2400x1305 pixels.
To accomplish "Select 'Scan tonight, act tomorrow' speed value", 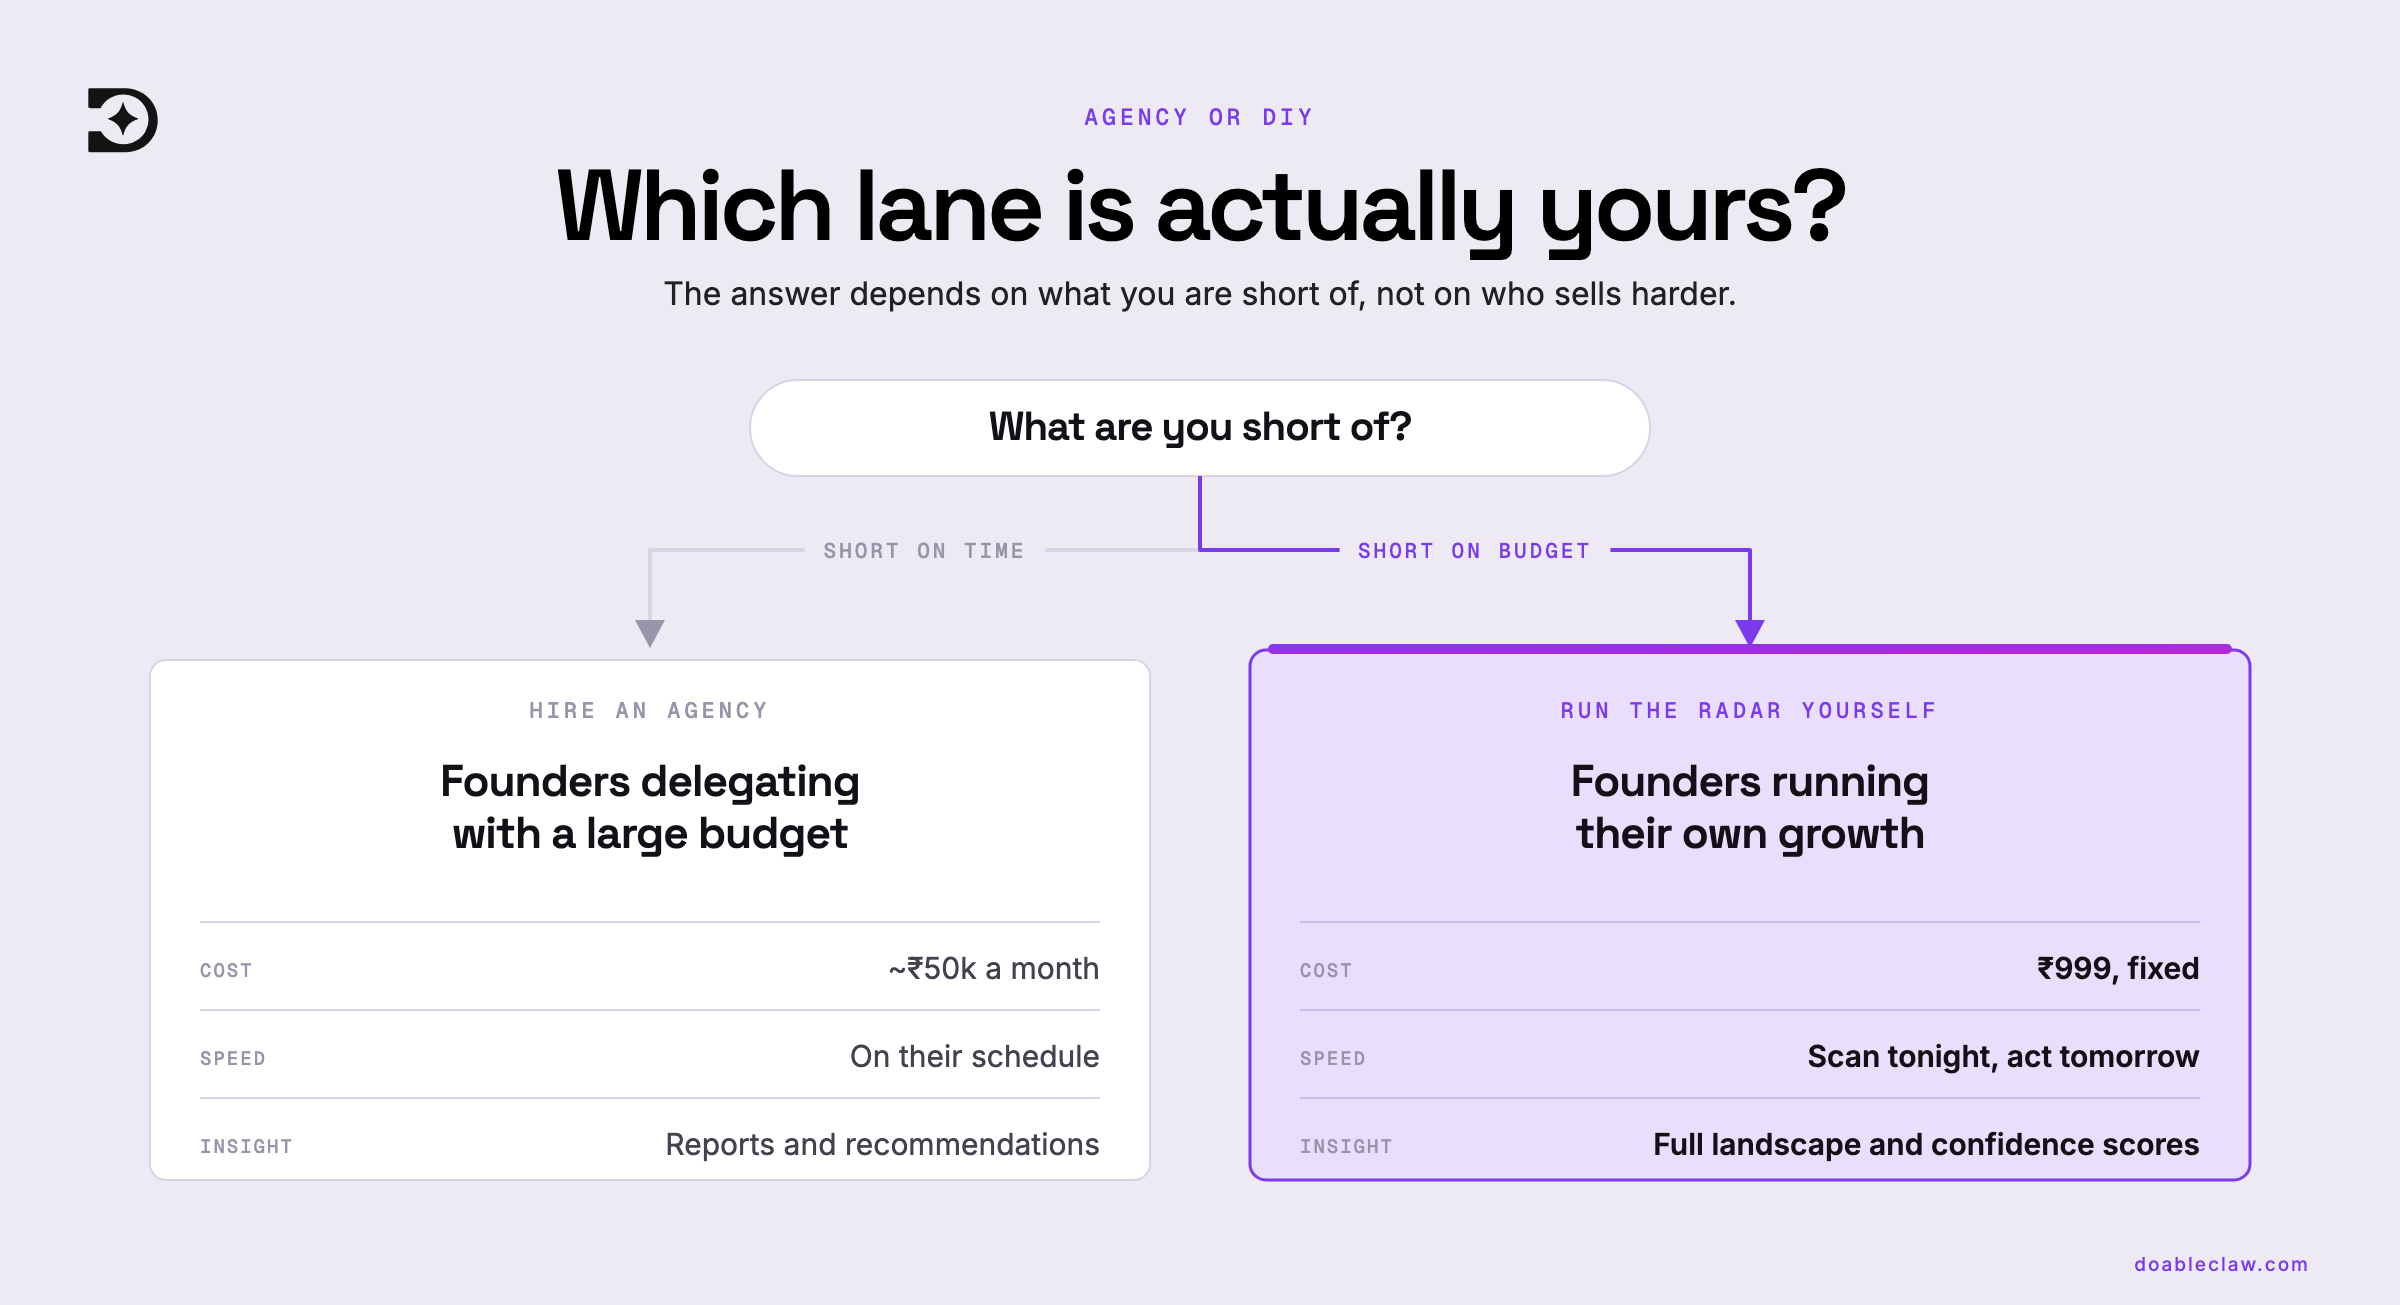I will (x=2003, y=1056).
